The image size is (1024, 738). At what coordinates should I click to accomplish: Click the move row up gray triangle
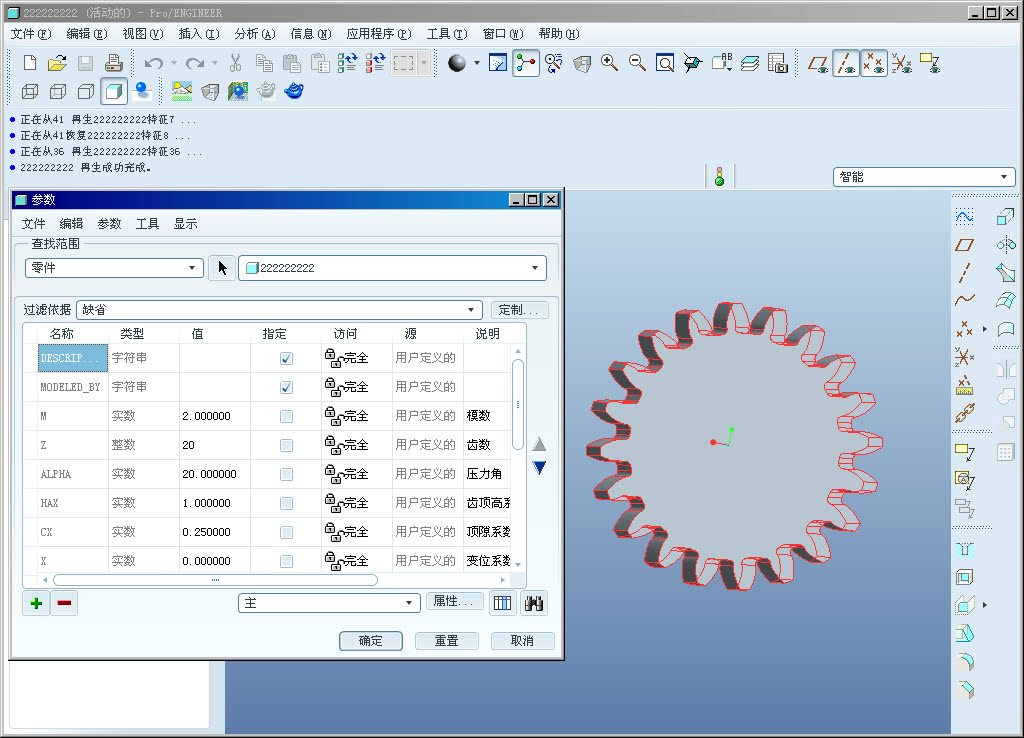coord(539,445)
